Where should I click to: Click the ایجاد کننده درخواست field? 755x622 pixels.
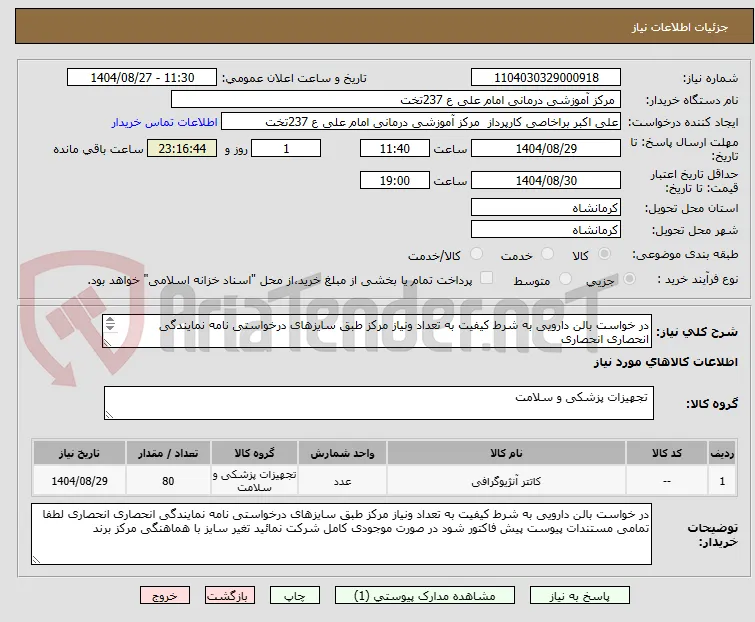[x=421, y=122]
